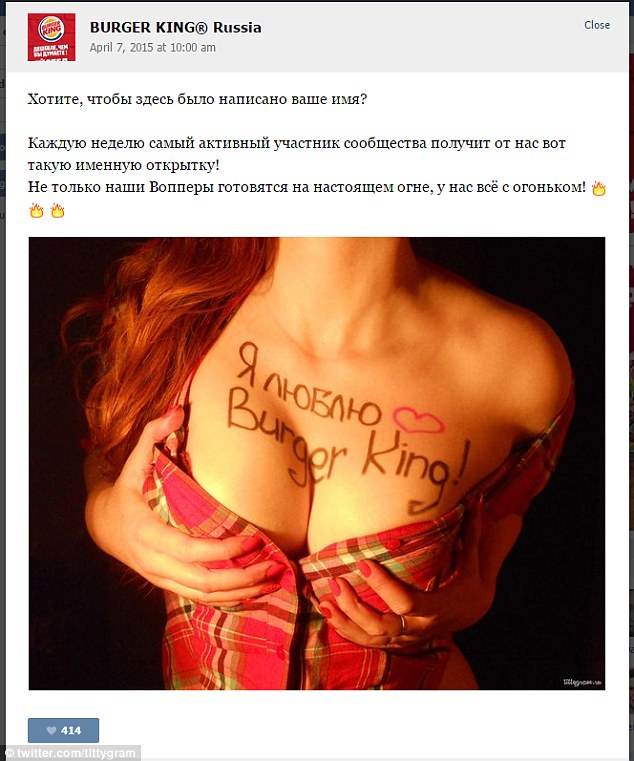This screenshot has height=761, width=634.
Task: Click the copyright symbol before twitter.com
Action: pos(9,754)
